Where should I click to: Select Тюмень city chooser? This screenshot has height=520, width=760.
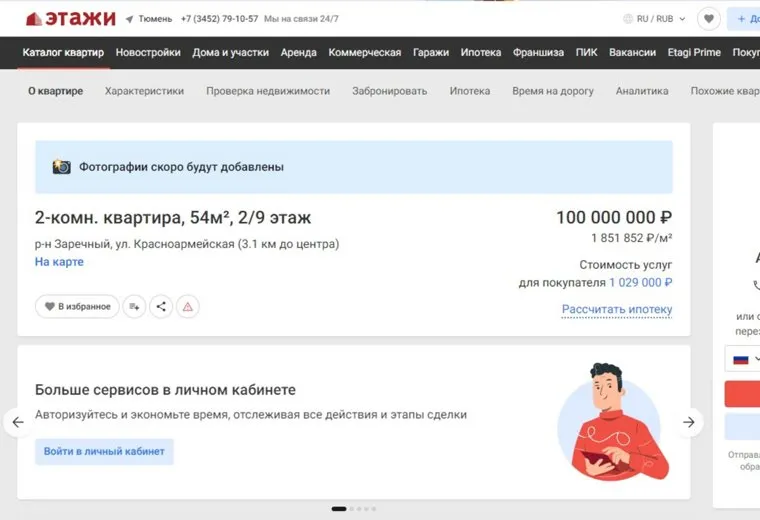(x=154, y=19)
